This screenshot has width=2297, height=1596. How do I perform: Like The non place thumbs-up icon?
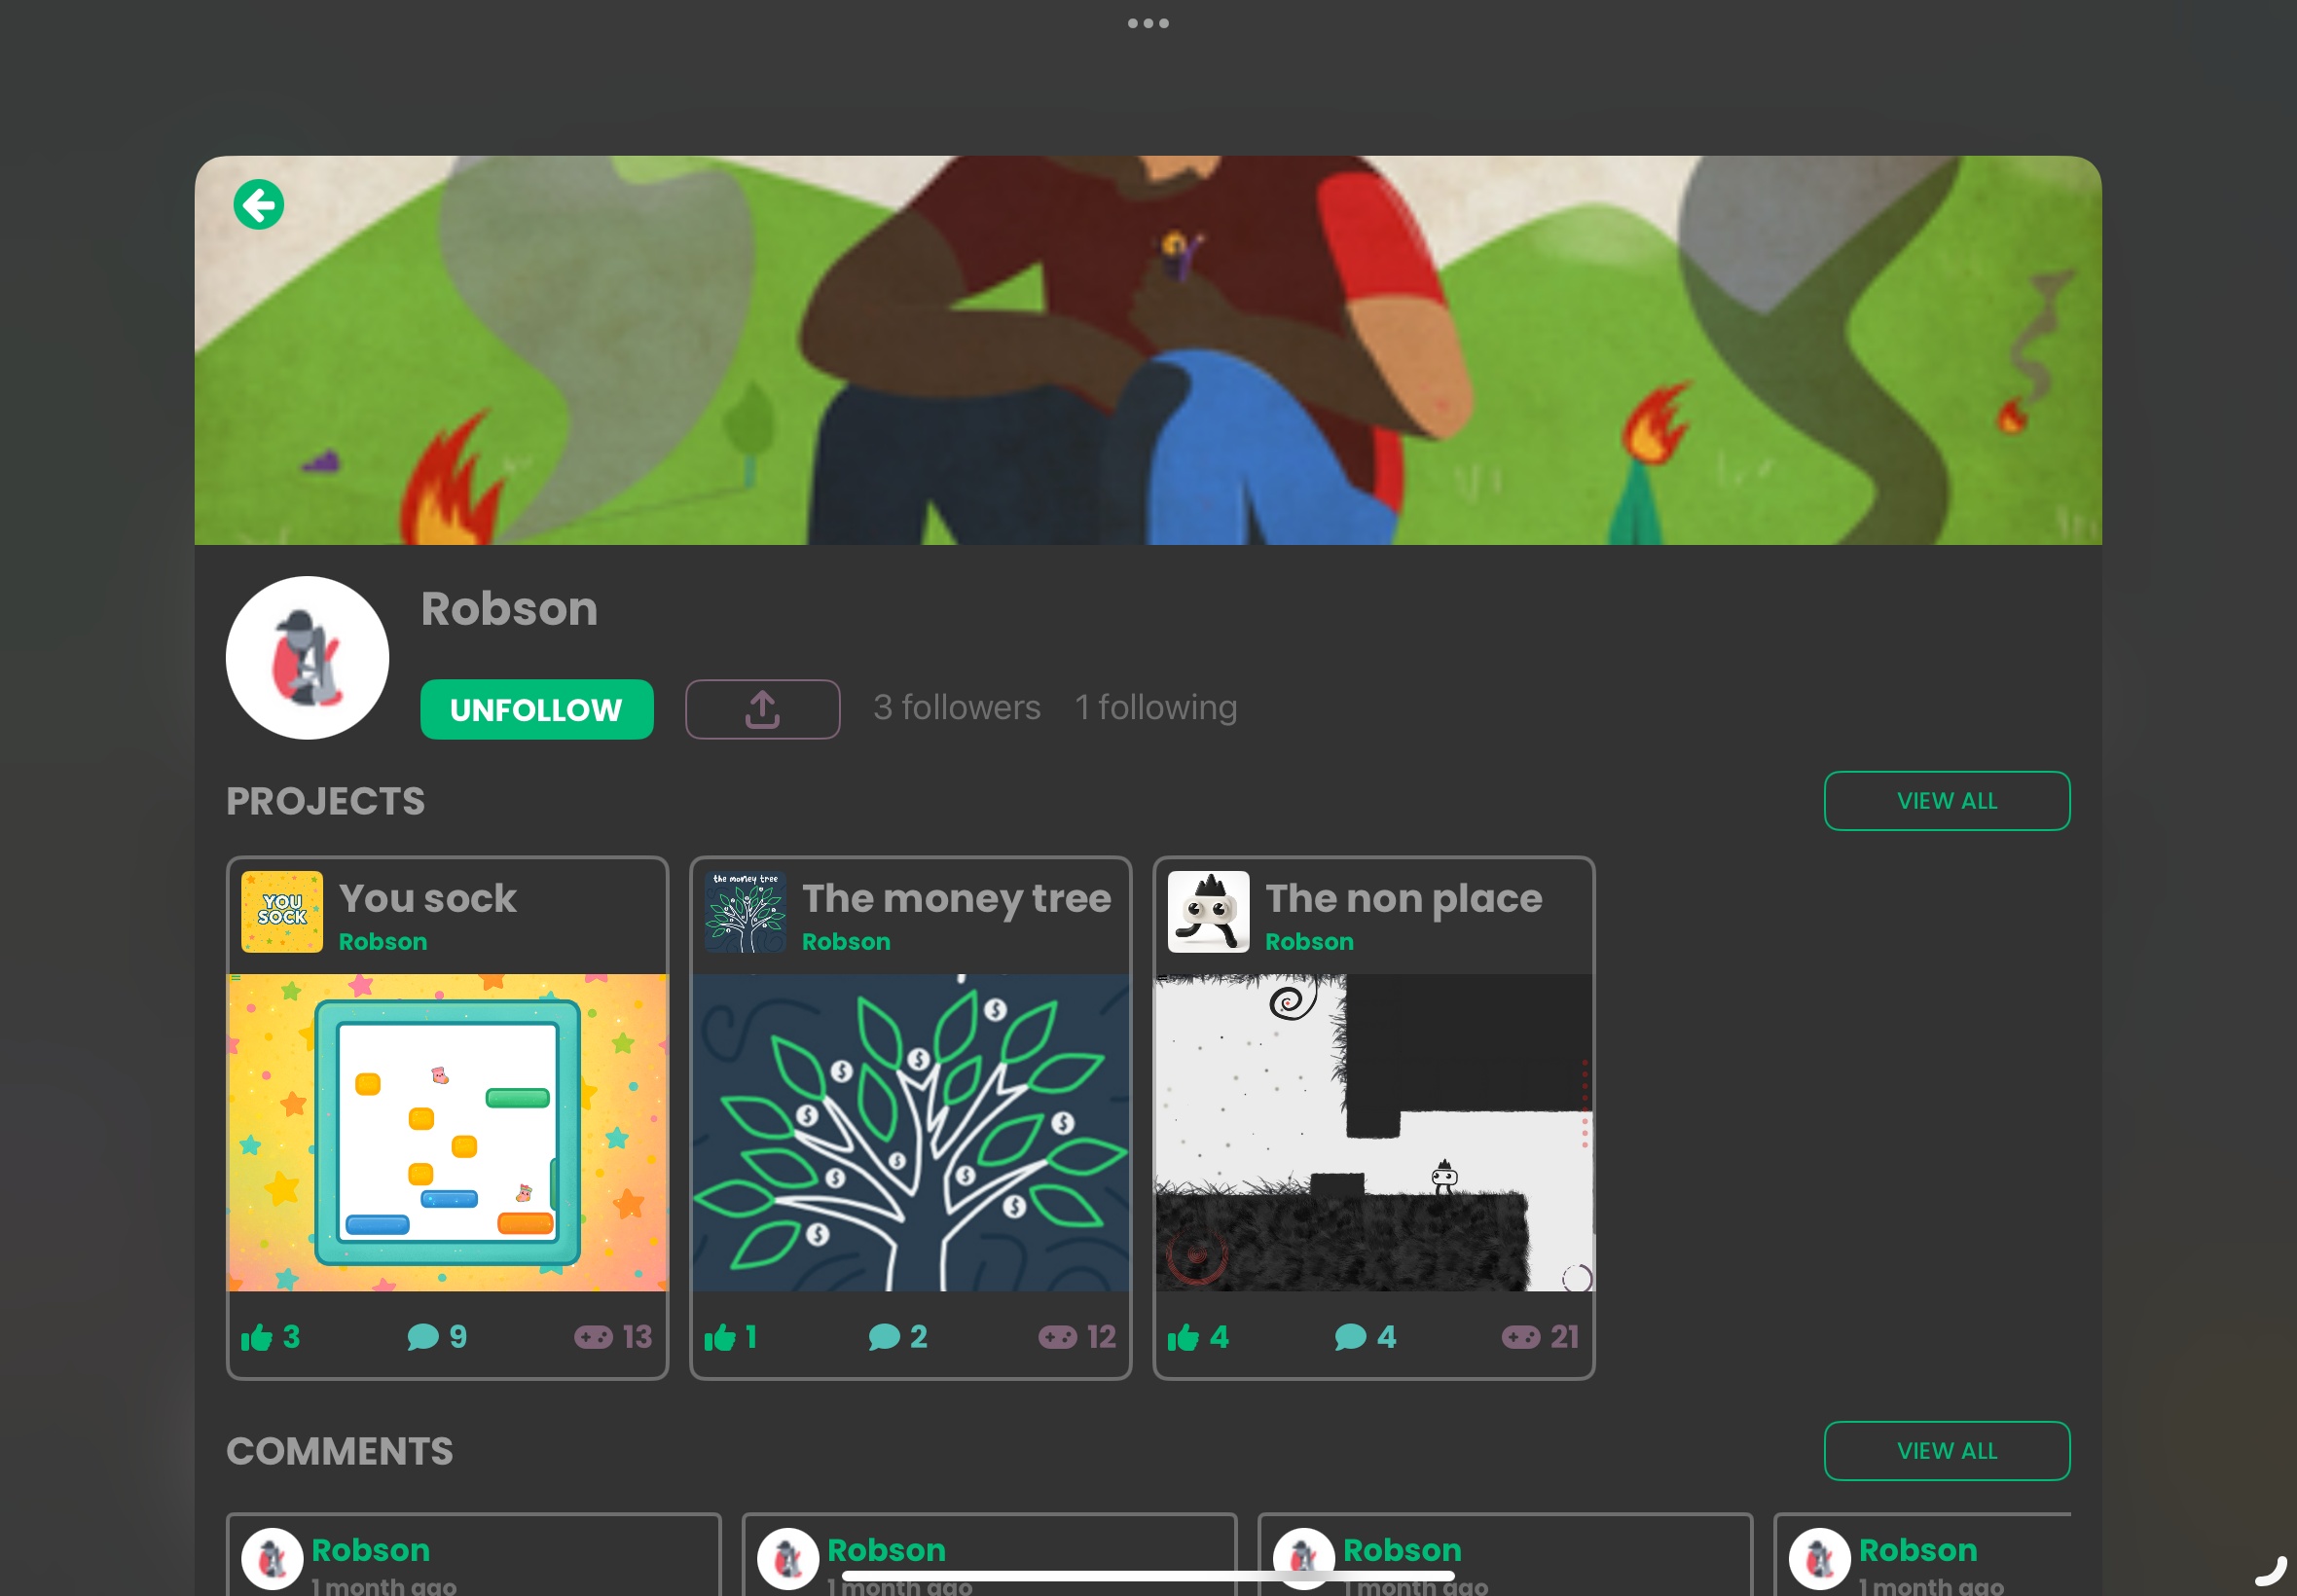pos(1183,1337)
